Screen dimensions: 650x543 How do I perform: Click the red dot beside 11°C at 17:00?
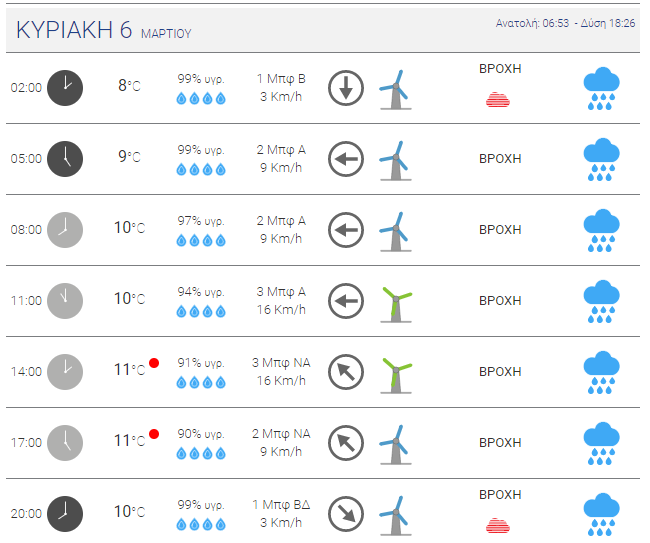pos(154,434)
